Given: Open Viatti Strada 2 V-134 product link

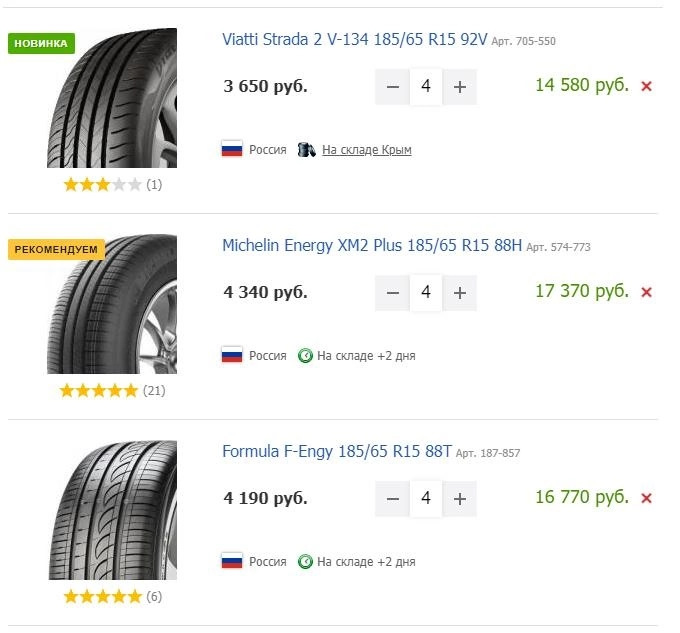Looking at the screenshot, I should click(354, 40).
